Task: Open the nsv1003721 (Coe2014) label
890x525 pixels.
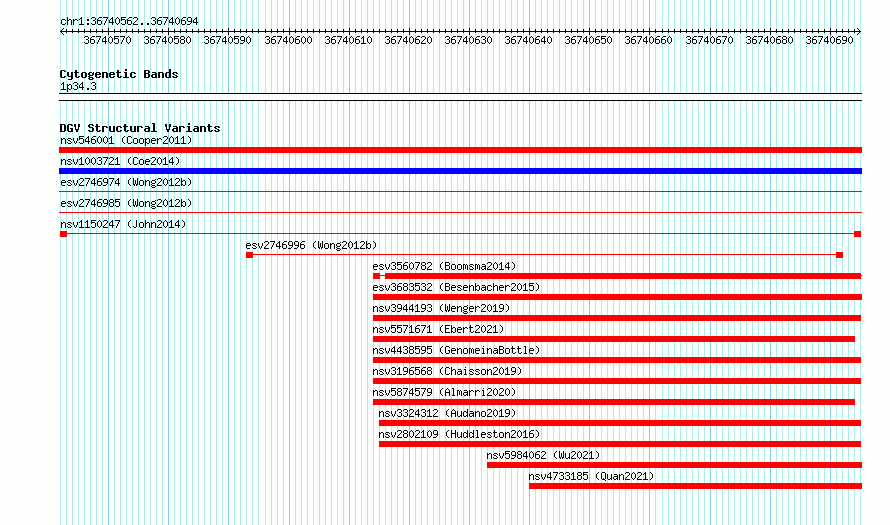Action: pos(120,161)
